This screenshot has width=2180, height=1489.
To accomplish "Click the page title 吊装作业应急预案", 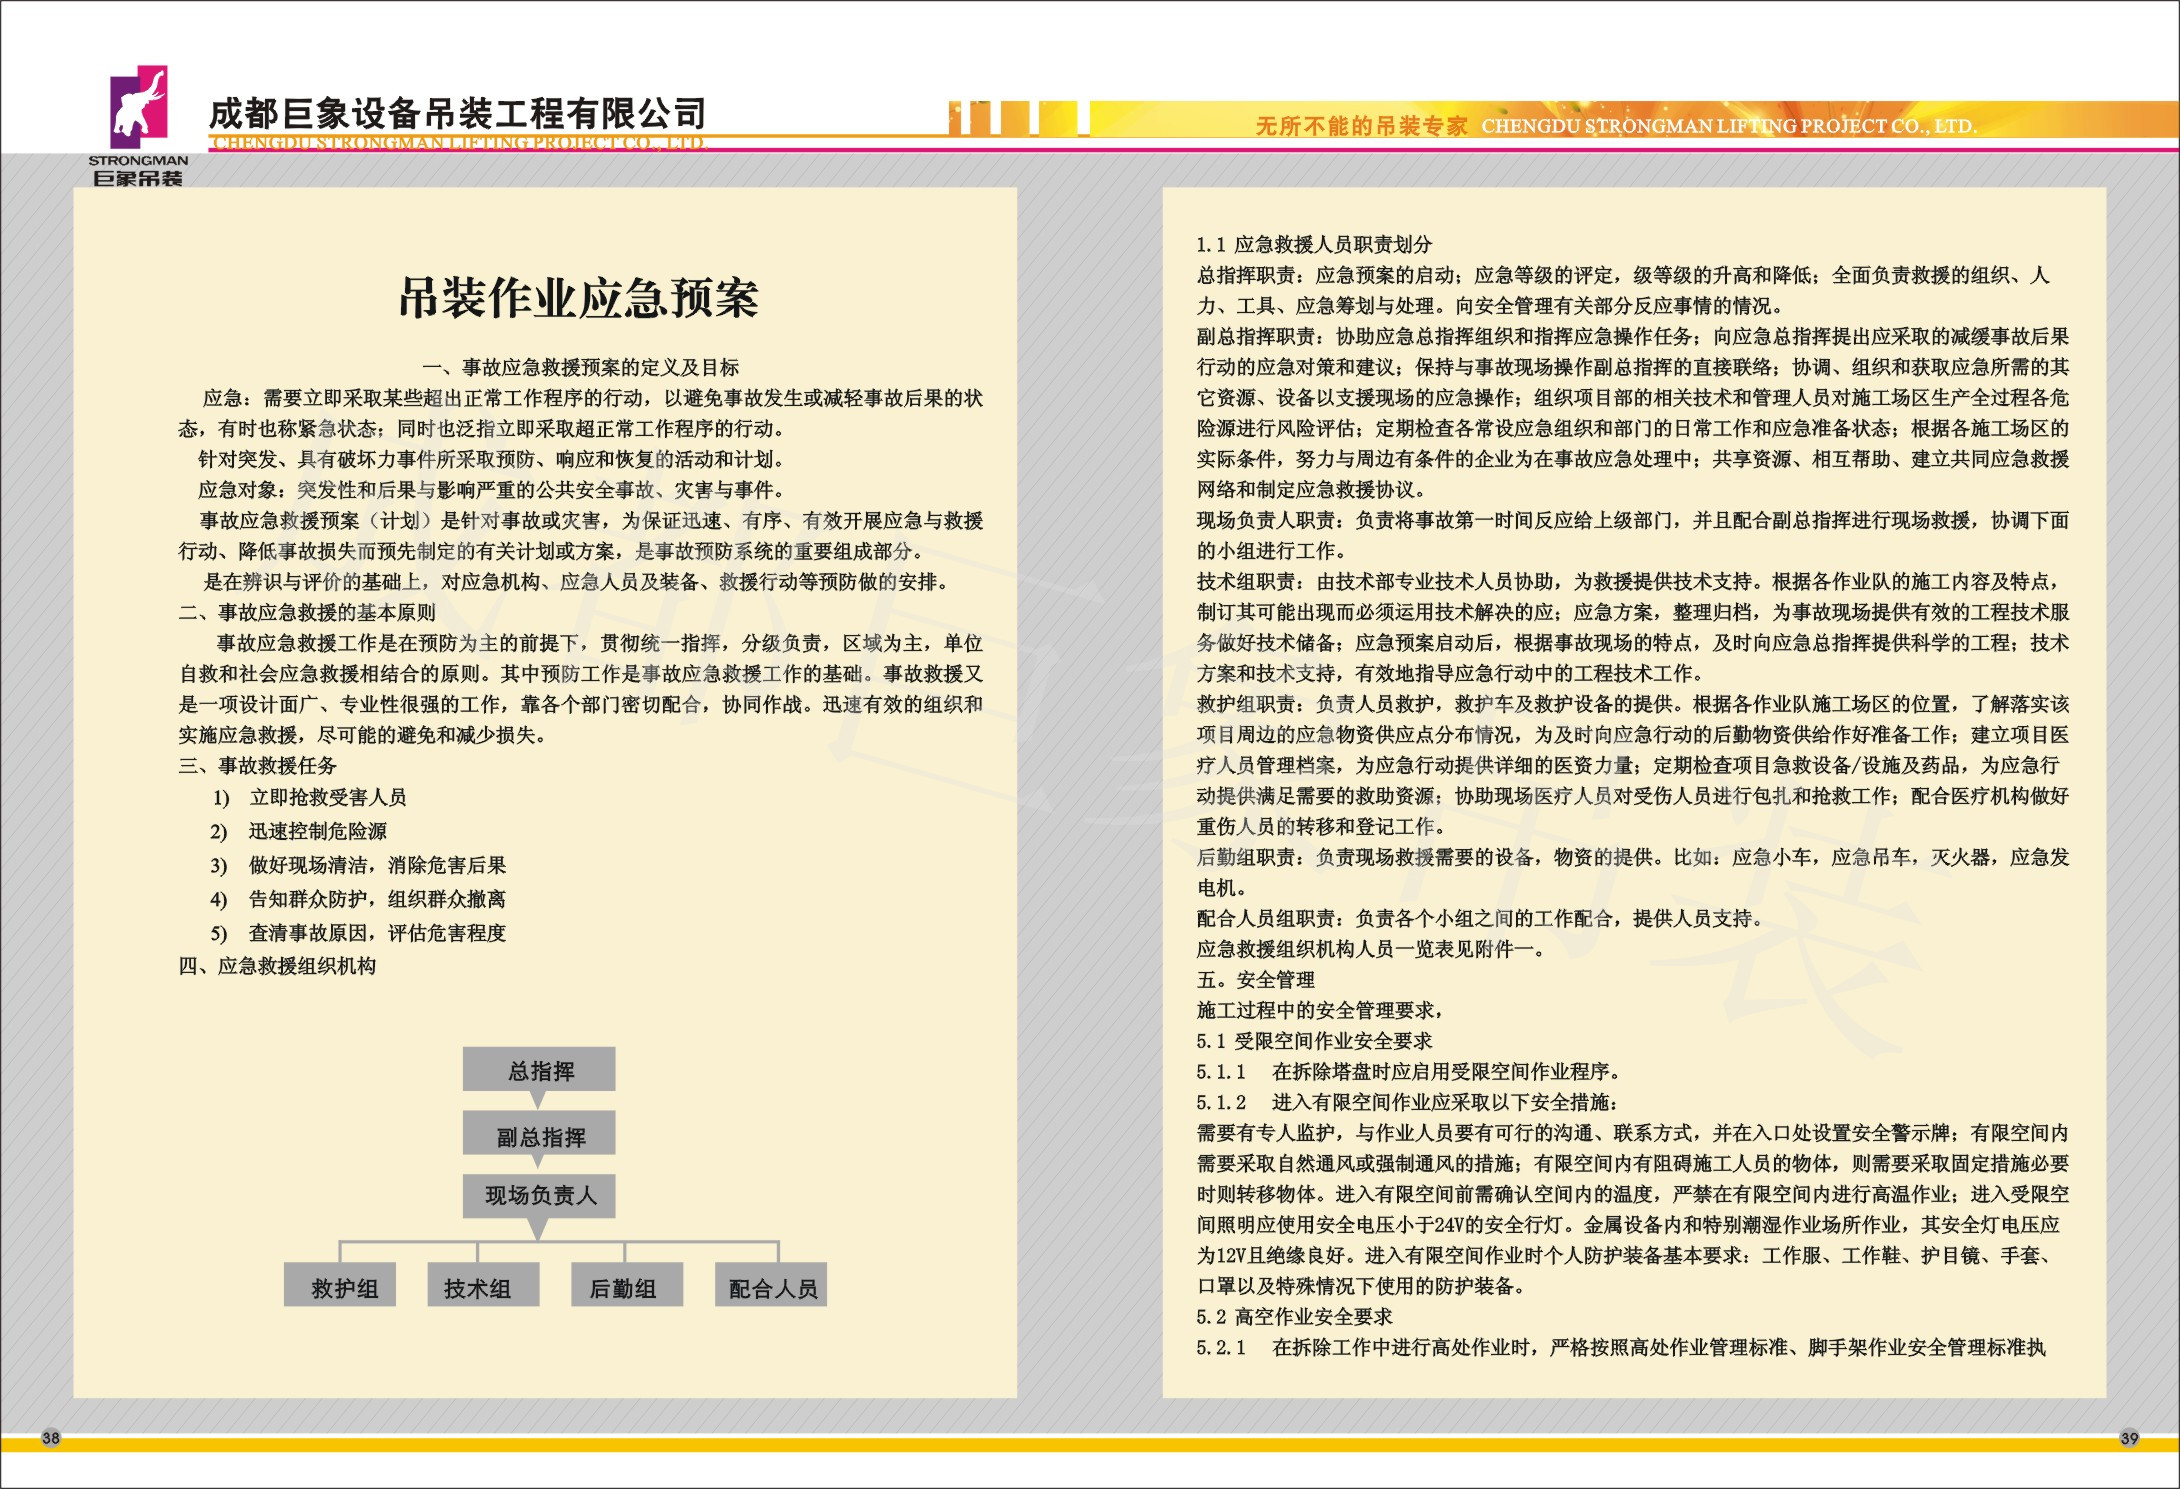I will [577, 298].
